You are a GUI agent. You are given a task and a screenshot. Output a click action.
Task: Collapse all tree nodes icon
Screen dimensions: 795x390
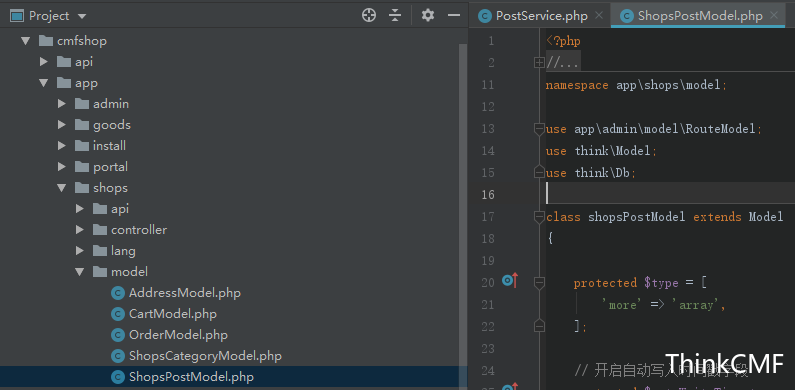click(395, 16)
